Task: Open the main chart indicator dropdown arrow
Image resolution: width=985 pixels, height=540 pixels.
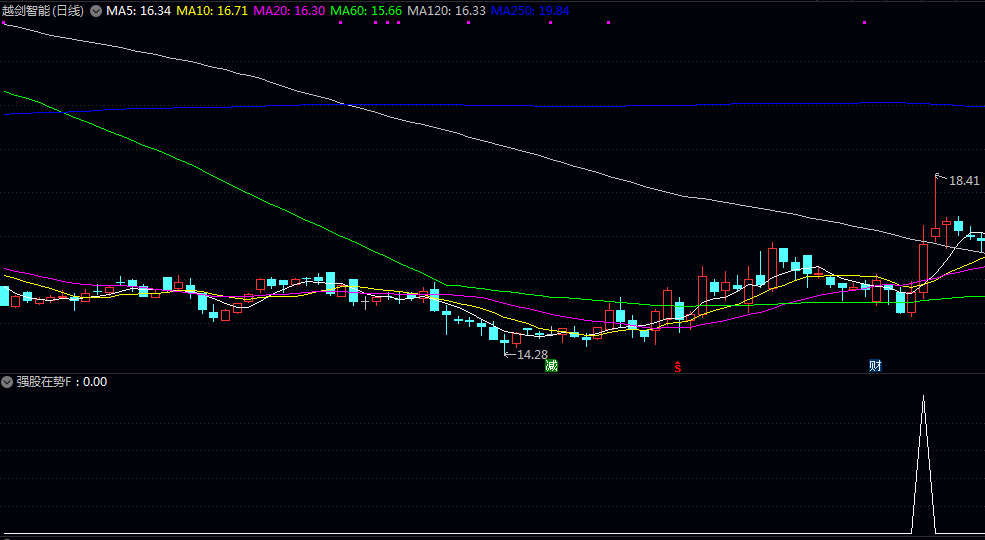Action: pos(96,11)
